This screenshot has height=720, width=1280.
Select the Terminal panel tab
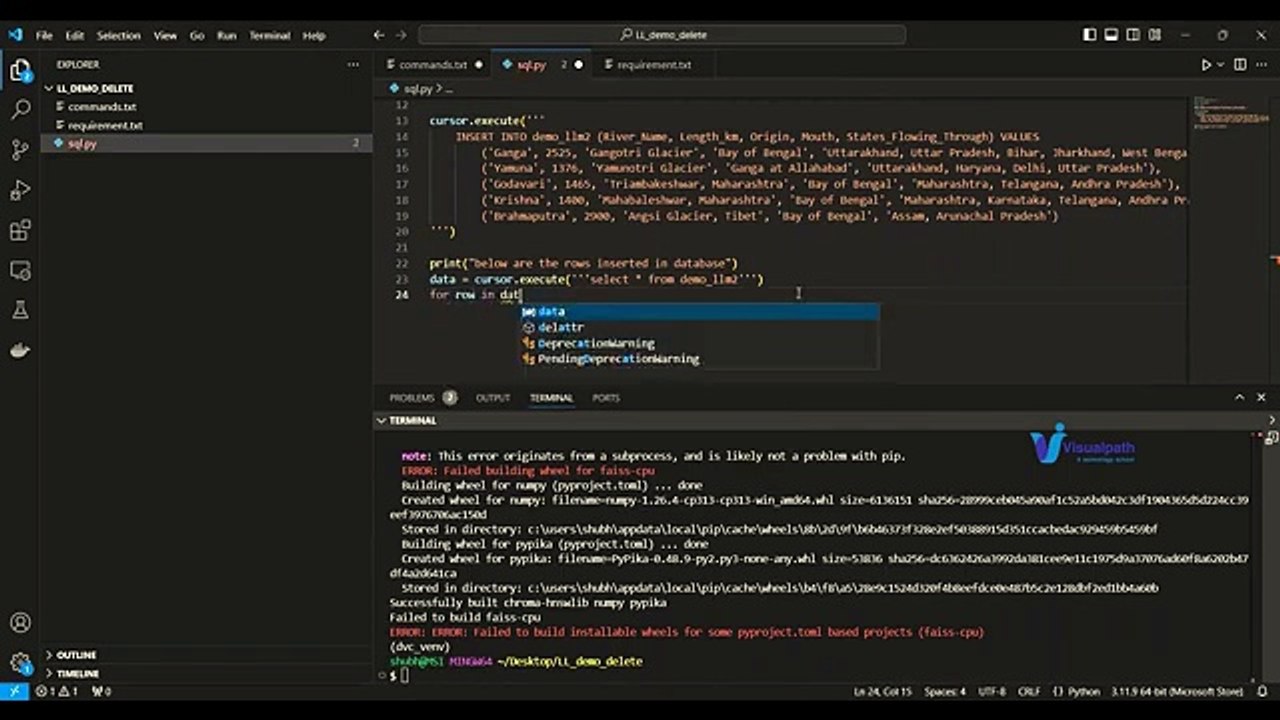(x=551, y=398)
